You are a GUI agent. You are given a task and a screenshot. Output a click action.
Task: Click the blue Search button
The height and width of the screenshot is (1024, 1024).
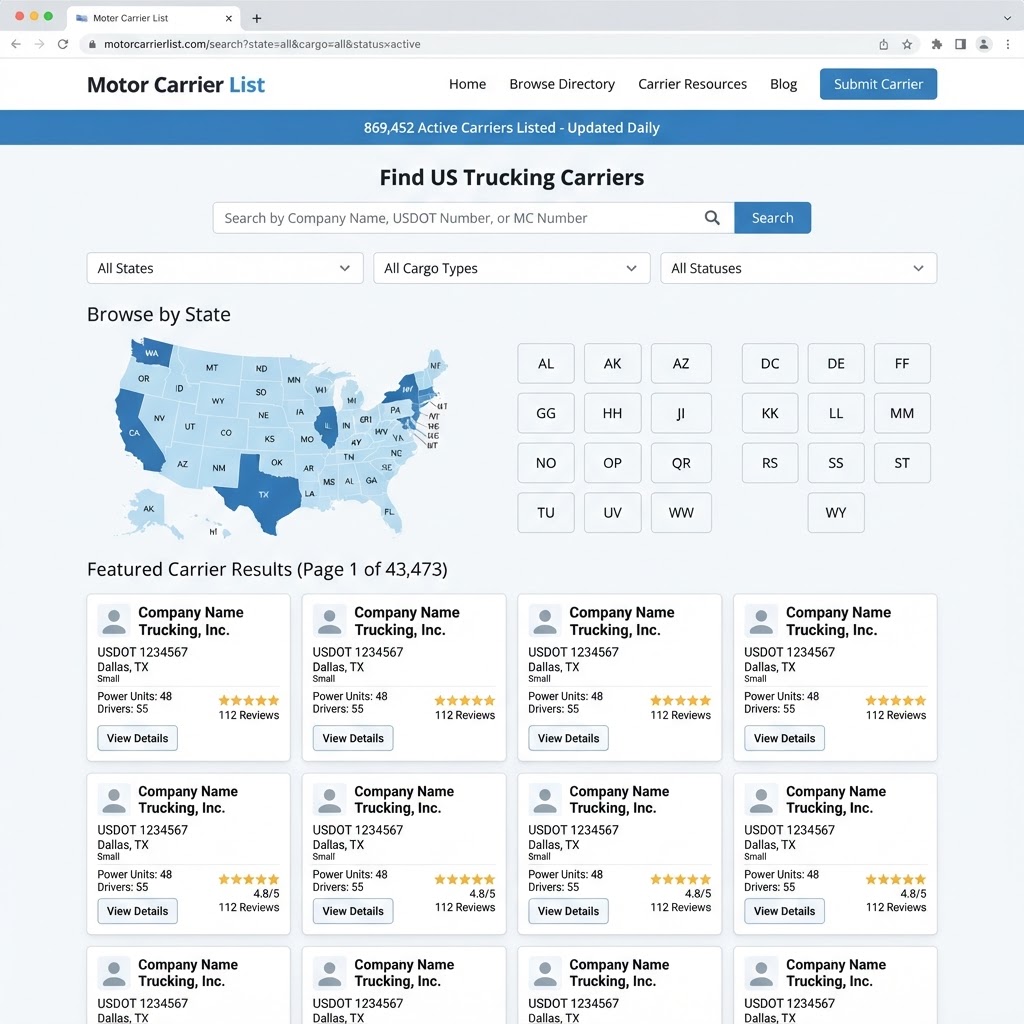click(773, 217)
